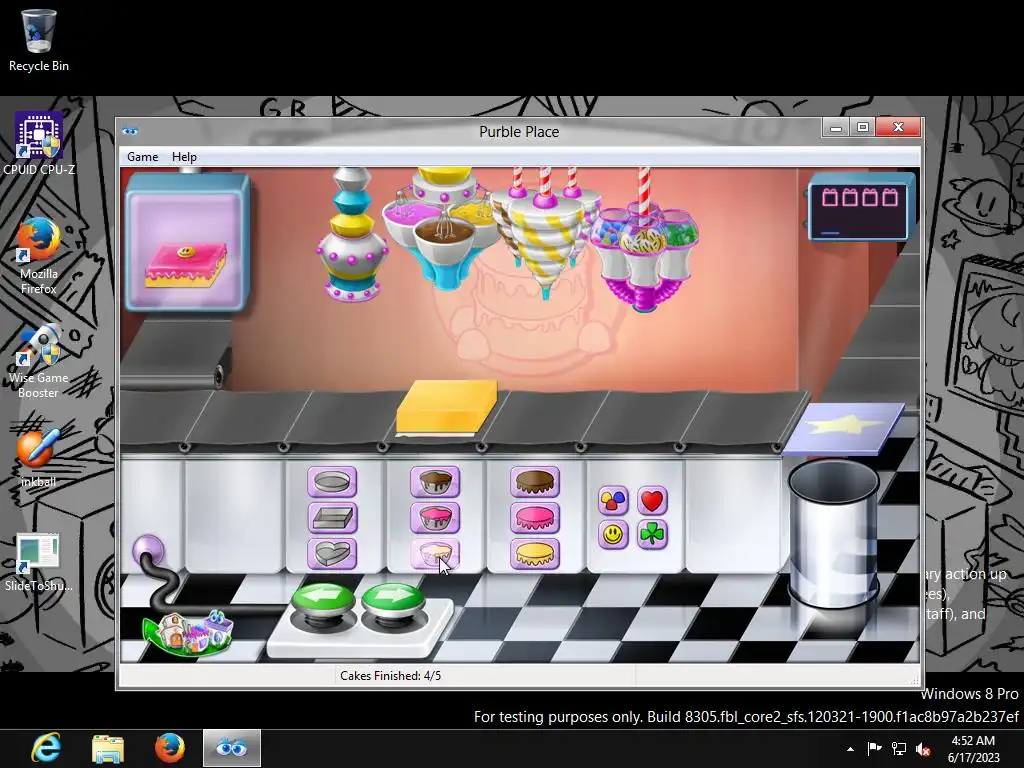
Task: Open the Help menu
Action: (x=184, y=157)
